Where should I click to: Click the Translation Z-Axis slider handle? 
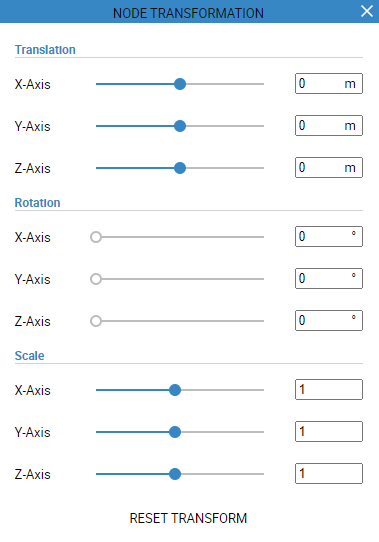180,168
